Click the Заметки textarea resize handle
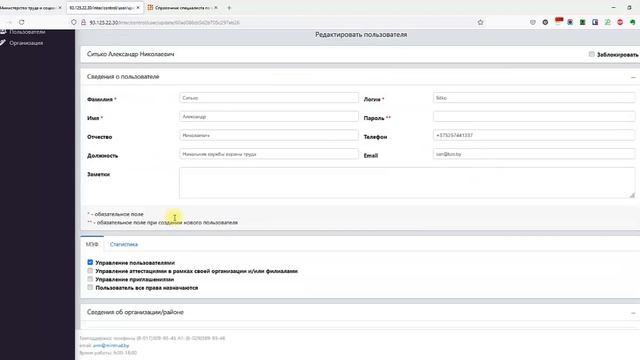 tap(632, 196)
